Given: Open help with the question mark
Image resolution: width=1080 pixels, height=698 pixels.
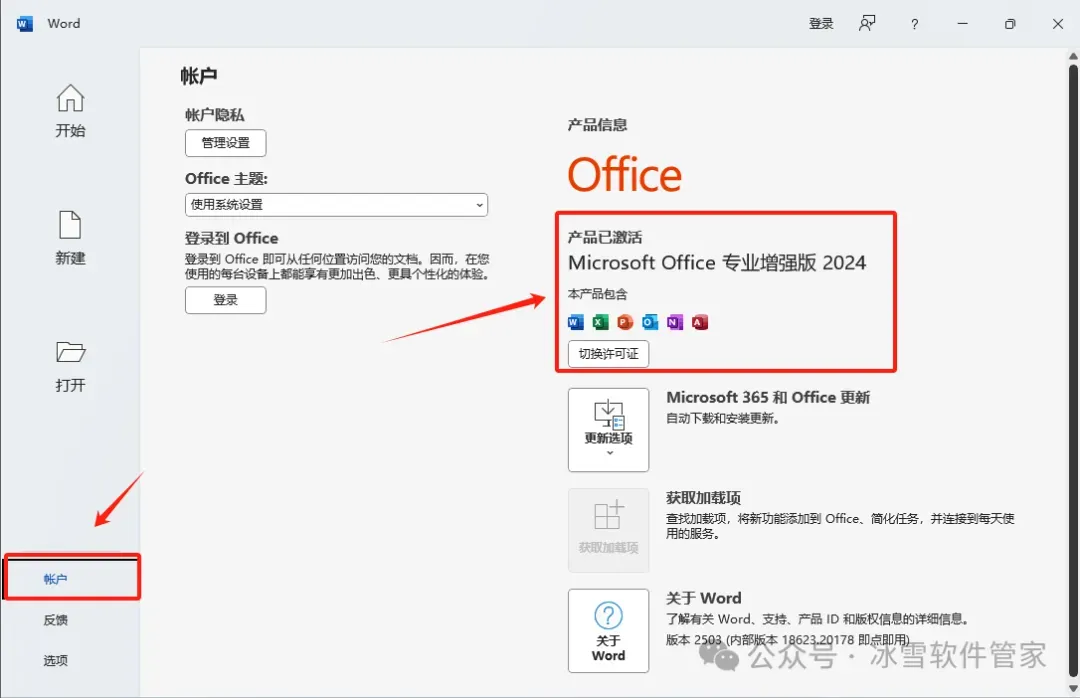Looking at the screenshot, I should (x=914, y=24).
